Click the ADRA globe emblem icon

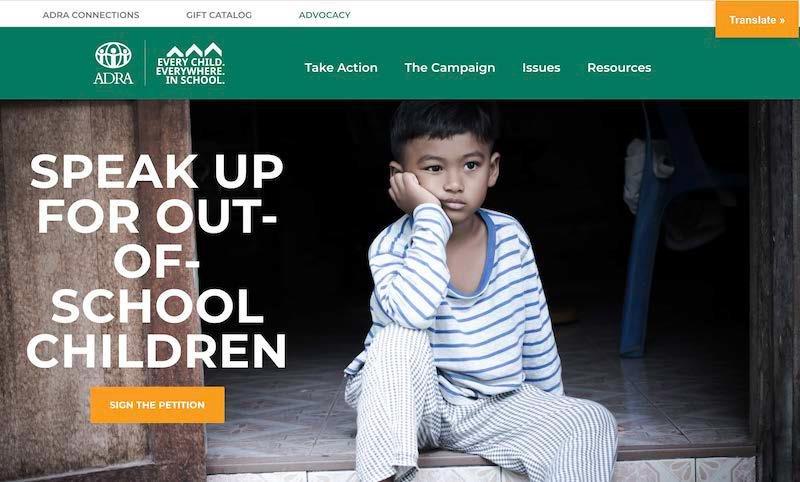coord(113,55)
